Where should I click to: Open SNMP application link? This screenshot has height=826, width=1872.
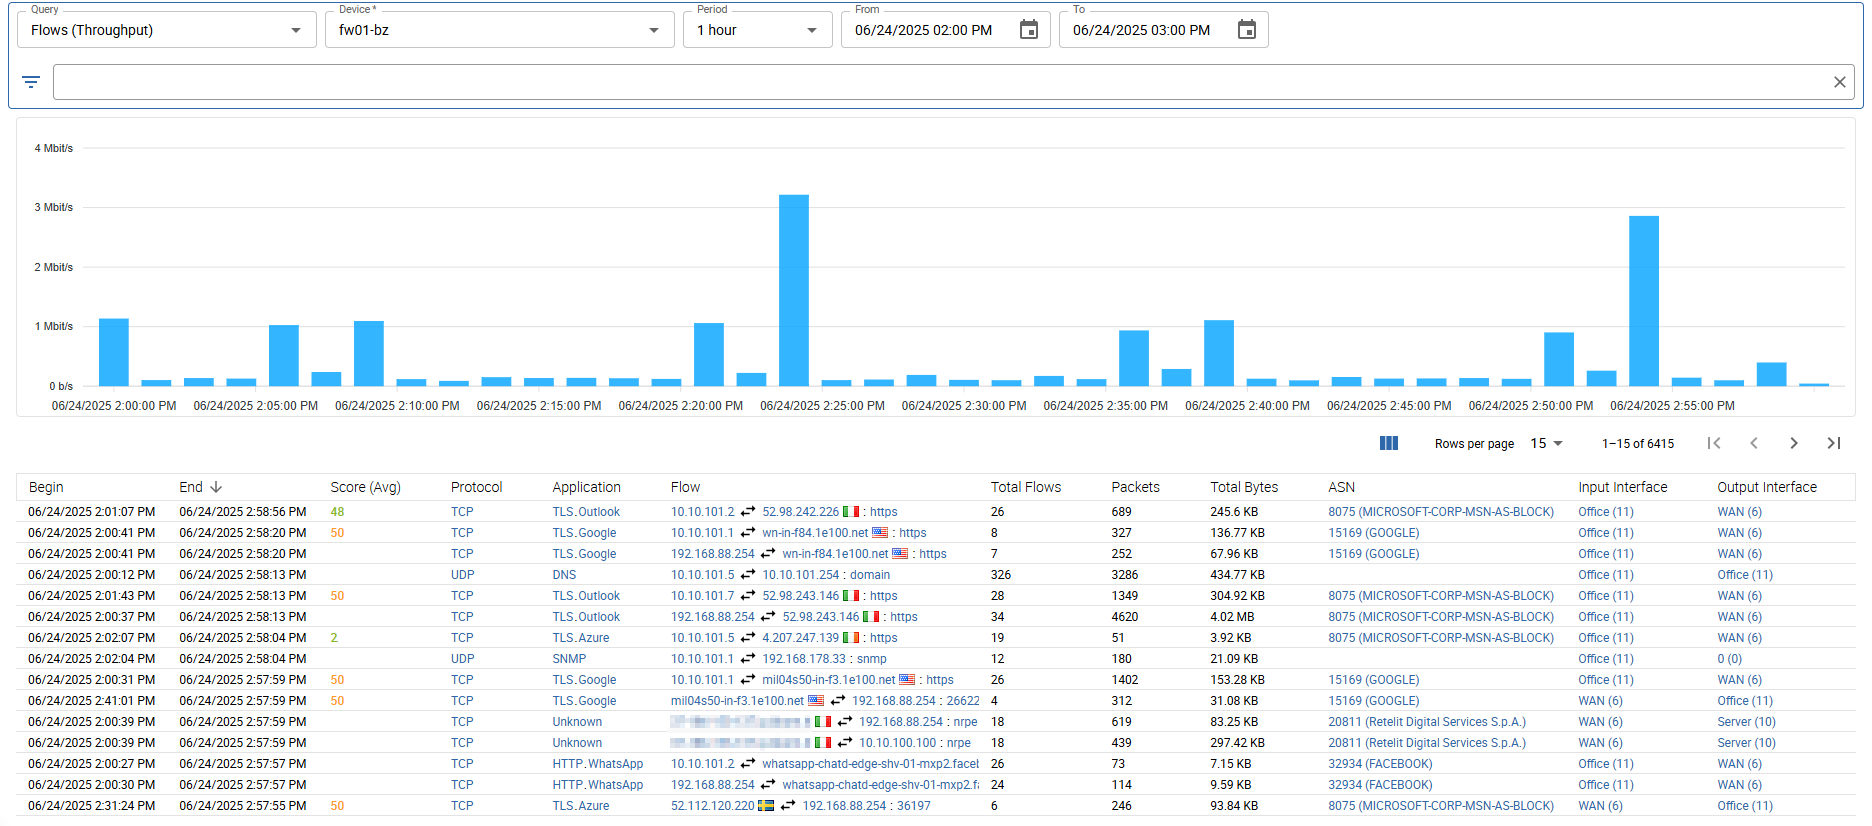coord(569,659)
